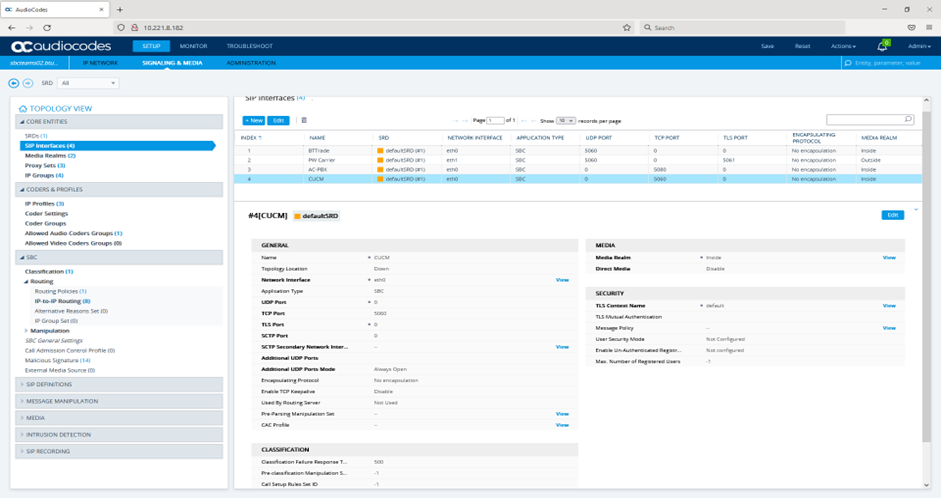The width and height of the screenshot is (941, 498).
Task: Click the View link for CAC Profile
Action: (562, 425)
